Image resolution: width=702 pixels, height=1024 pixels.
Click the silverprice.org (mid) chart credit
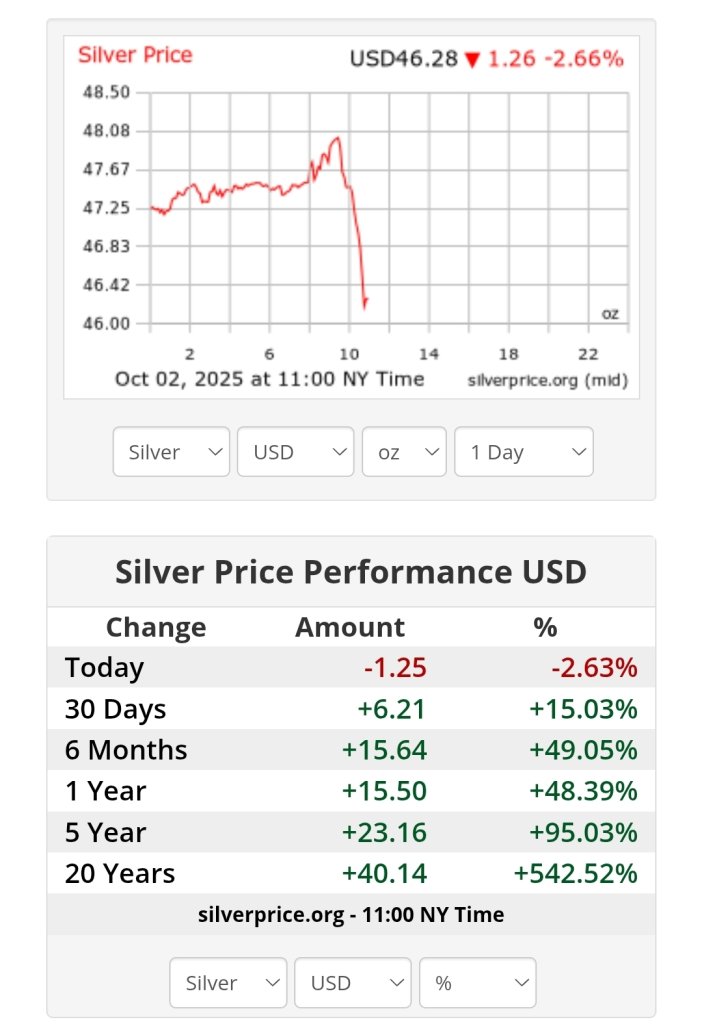coord(548,381)
